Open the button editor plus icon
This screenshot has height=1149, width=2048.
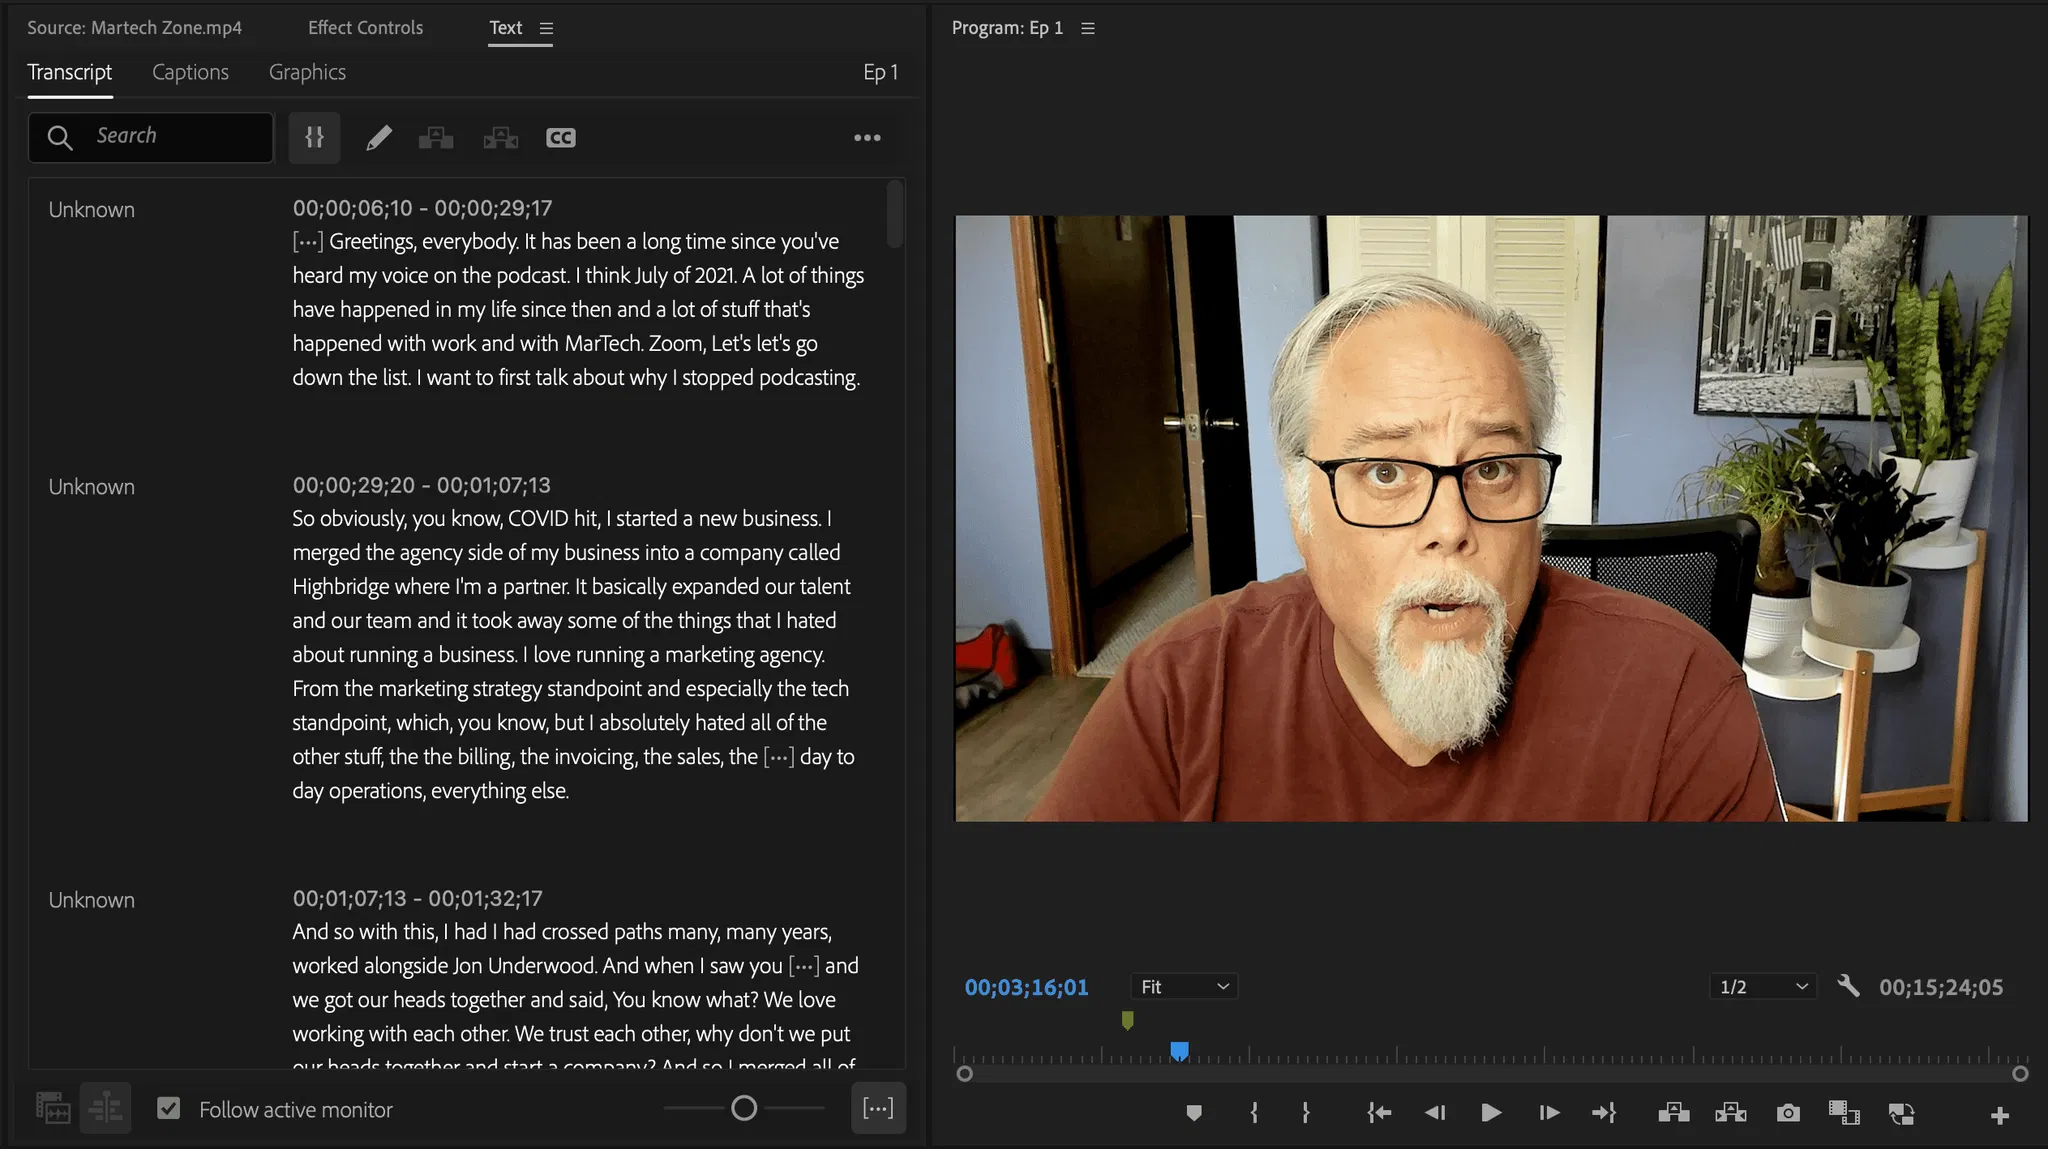click(x=2000, y=1115)
